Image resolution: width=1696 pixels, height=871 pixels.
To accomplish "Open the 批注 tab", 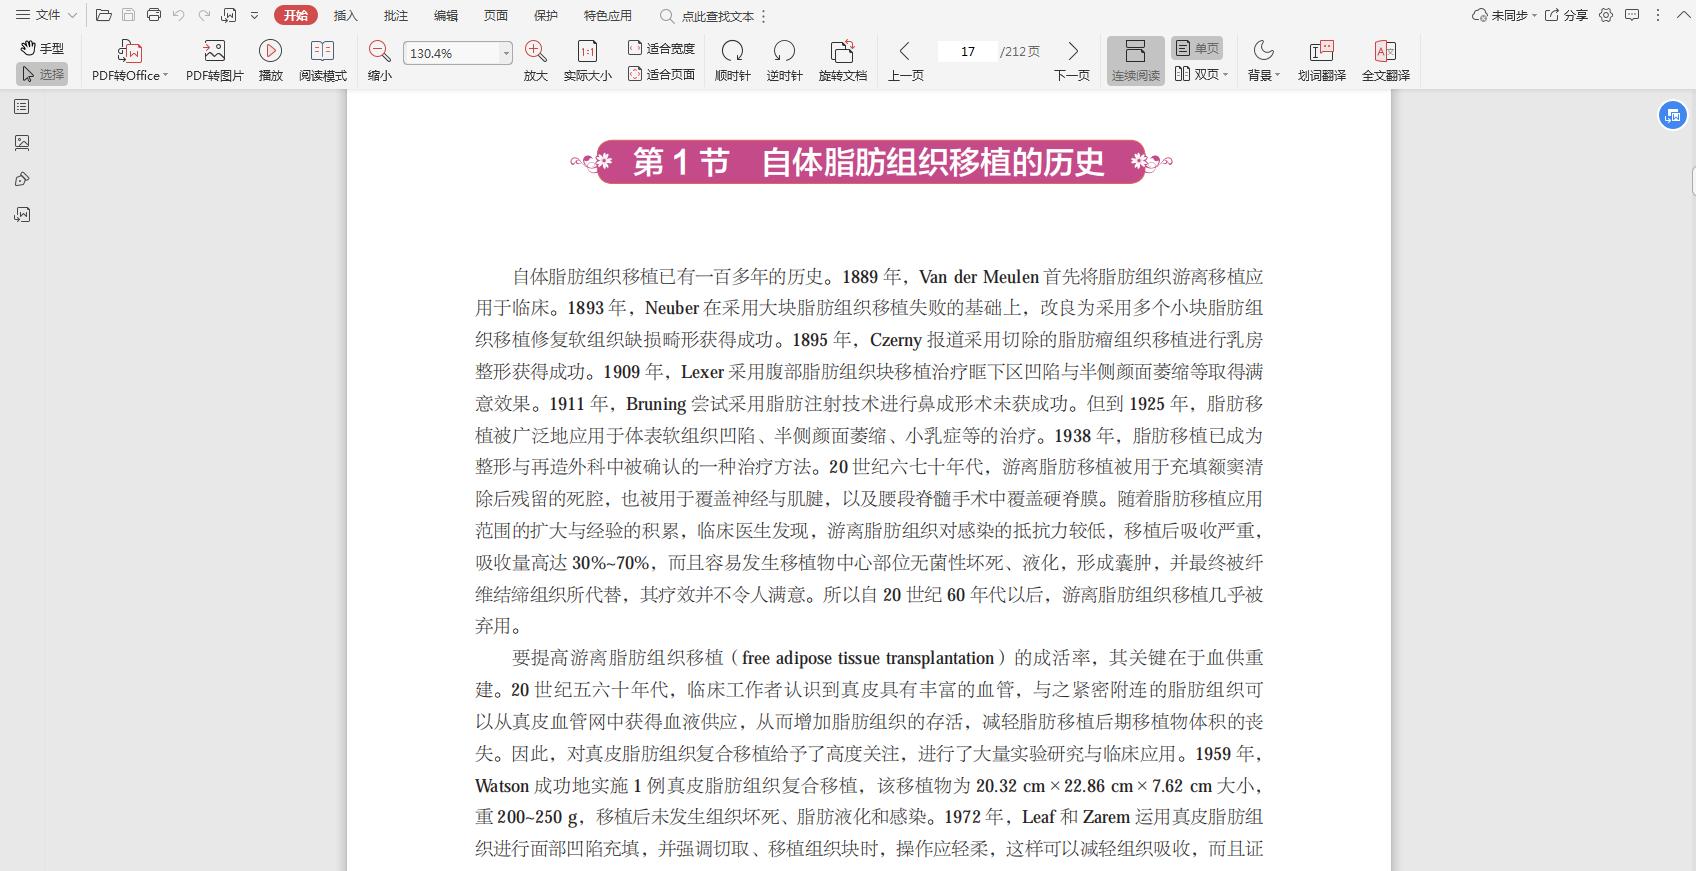I will pos(395,15).
